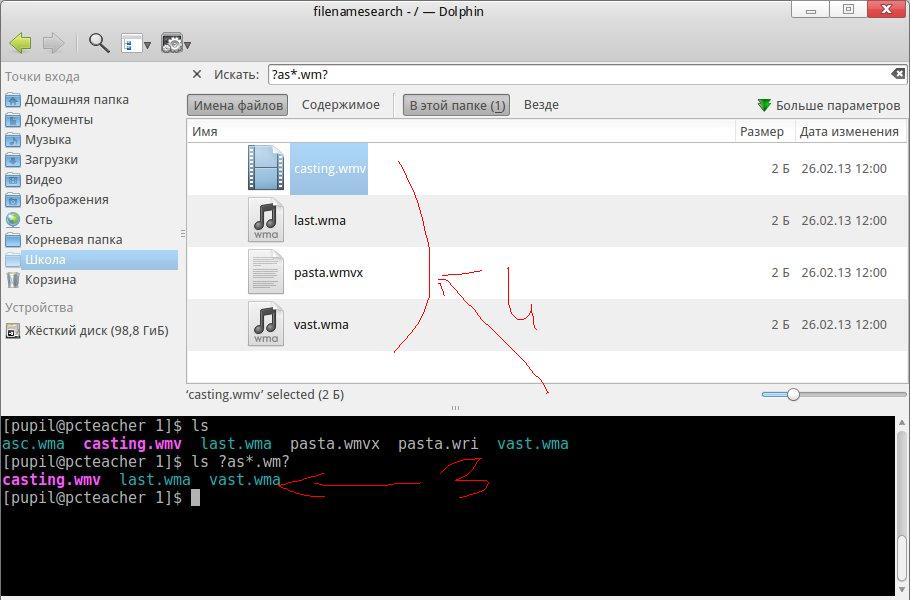Image resolution: width=910 pixels, height=600 pixels.
Task: Sort by the Размер column header
Action: pyautogui.click(x=761, y=132)
